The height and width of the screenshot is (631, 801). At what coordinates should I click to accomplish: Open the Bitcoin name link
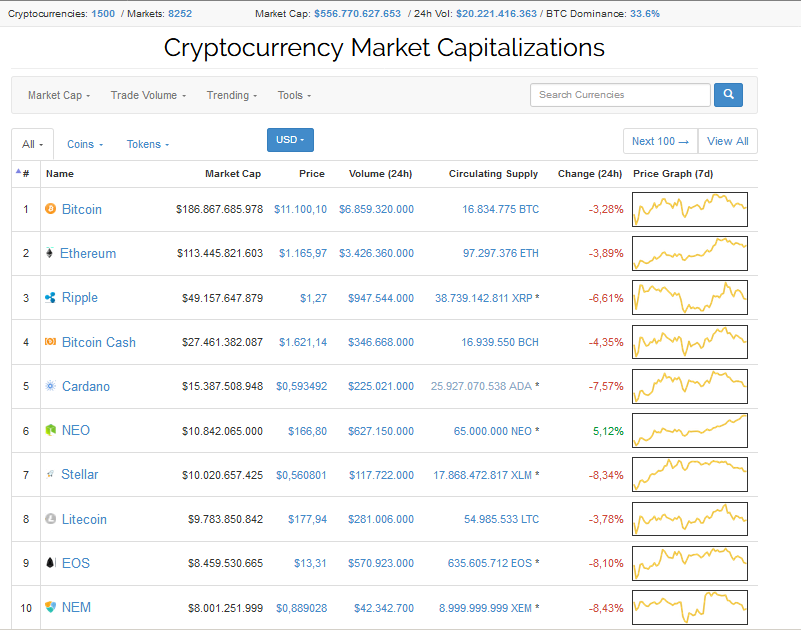[x=82, y=209]
